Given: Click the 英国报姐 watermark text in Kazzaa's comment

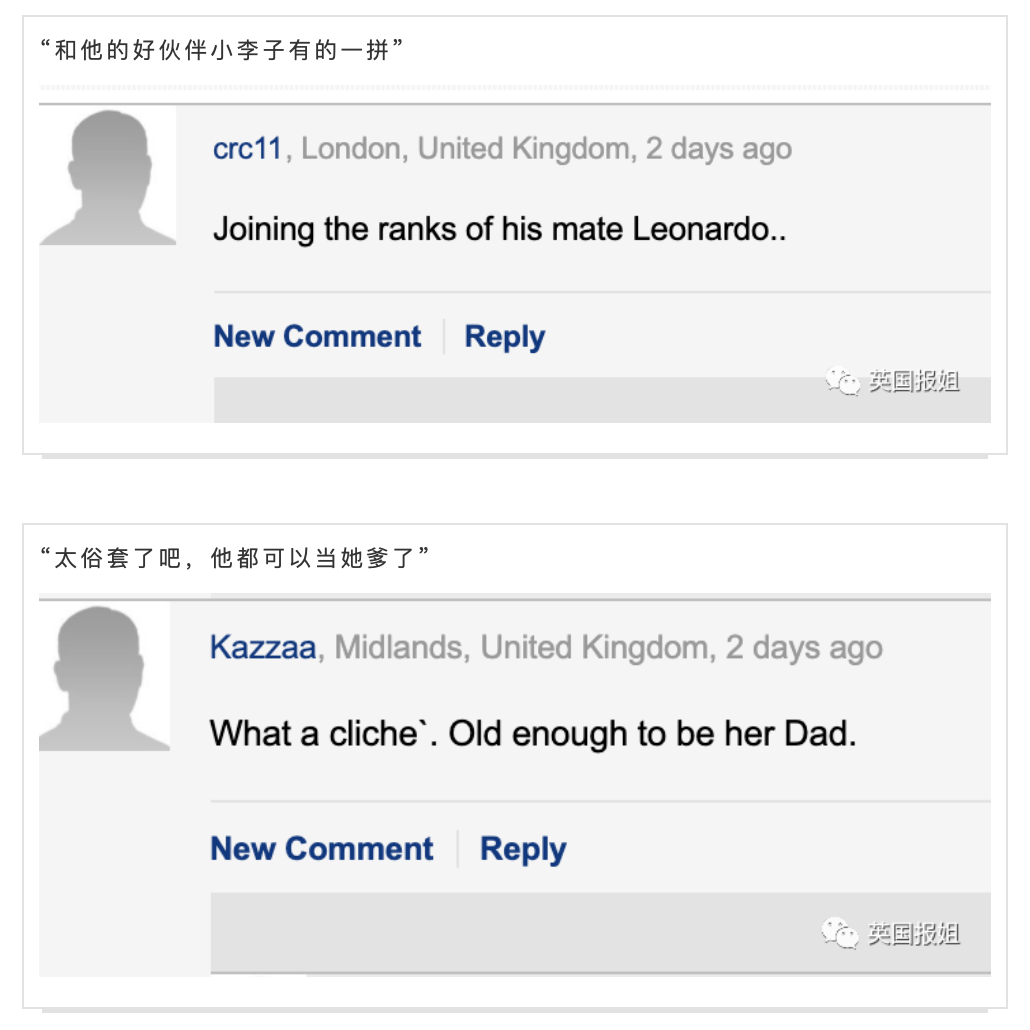Looking at the screenshot, I should [913, 933].
